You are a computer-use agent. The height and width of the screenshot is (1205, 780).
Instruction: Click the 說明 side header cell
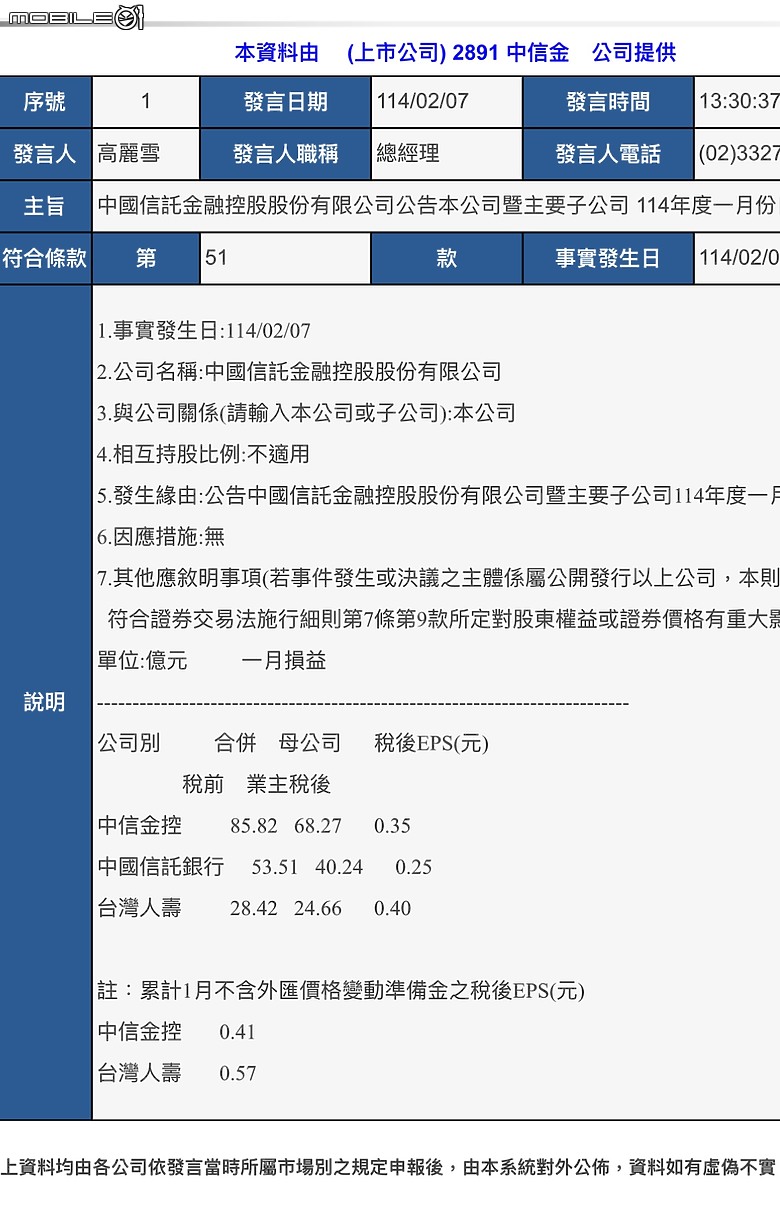point(45,702)
